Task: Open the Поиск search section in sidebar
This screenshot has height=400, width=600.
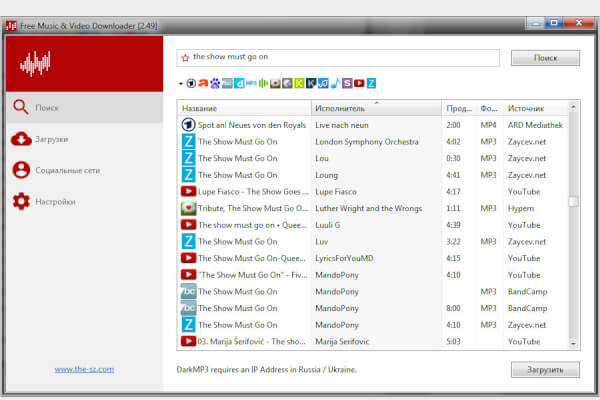Action: pyautogui.click(x=85, y=108)
